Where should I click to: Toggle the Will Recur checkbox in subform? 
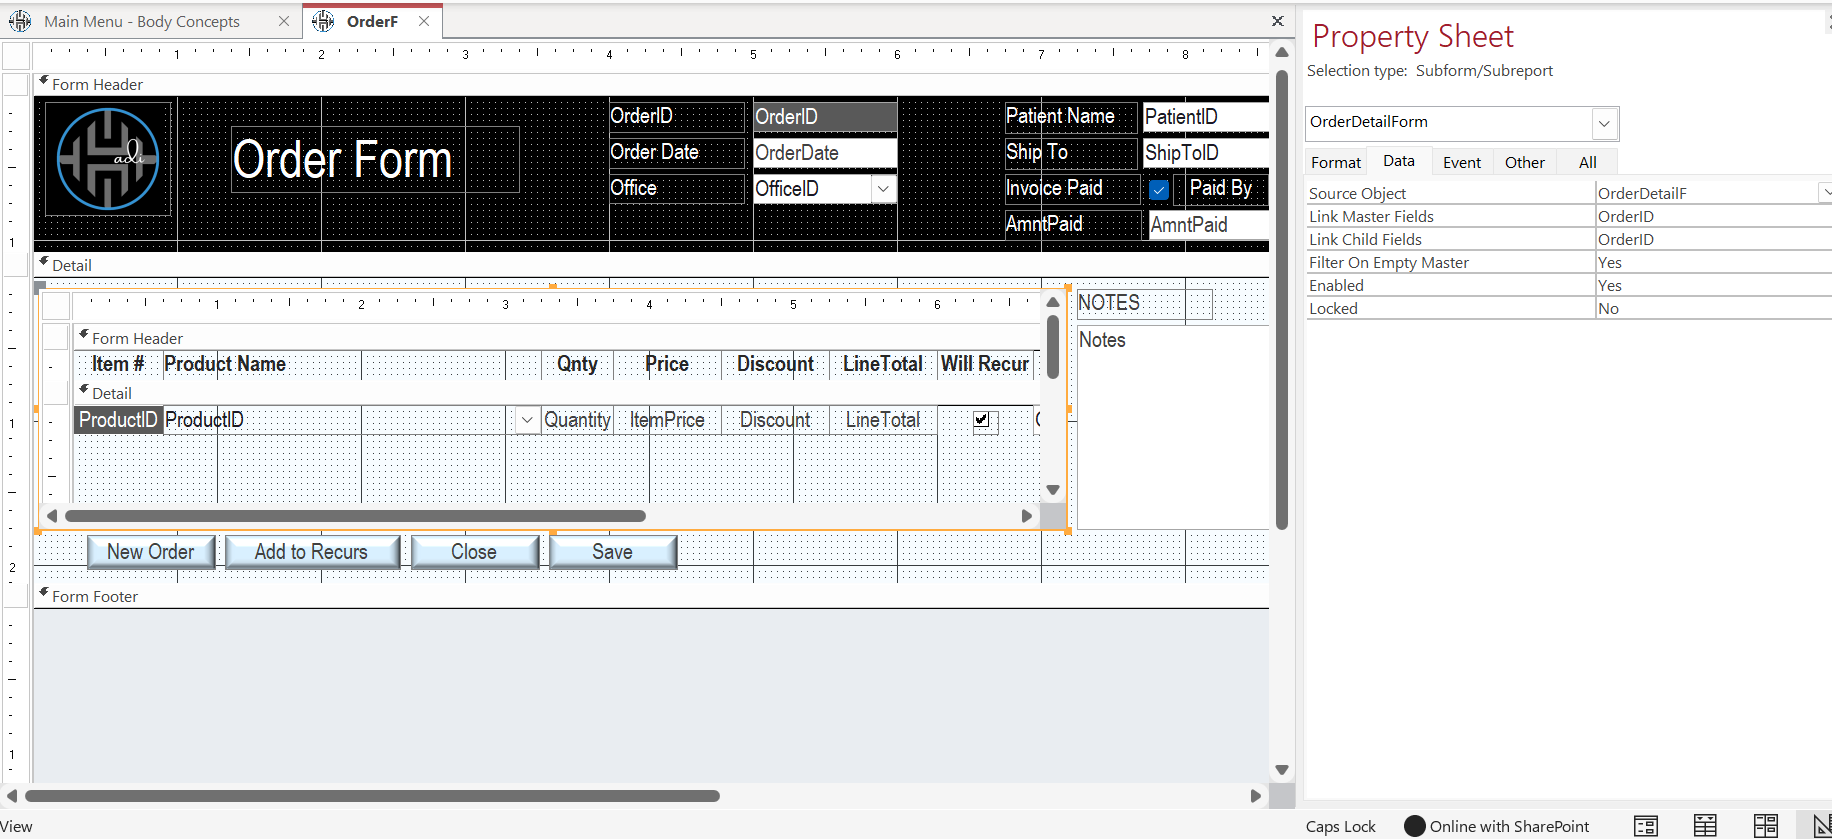click(982, 420)
